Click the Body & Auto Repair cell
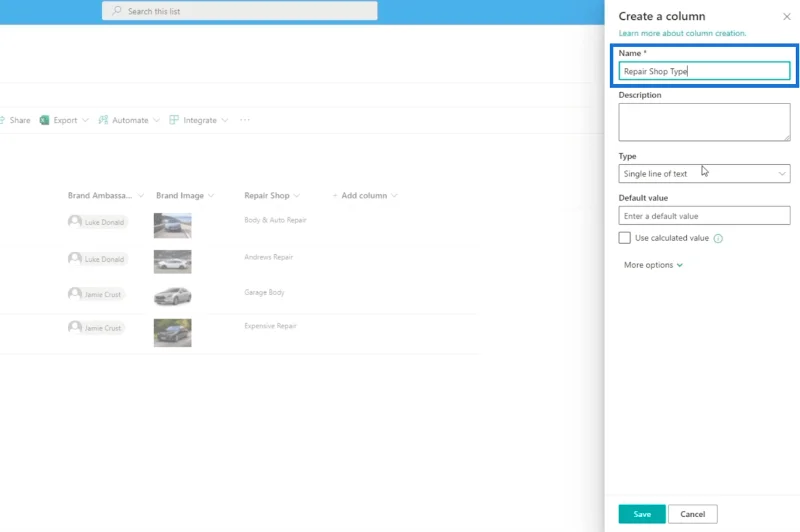800x532 pixels. [x=276, y=220]
